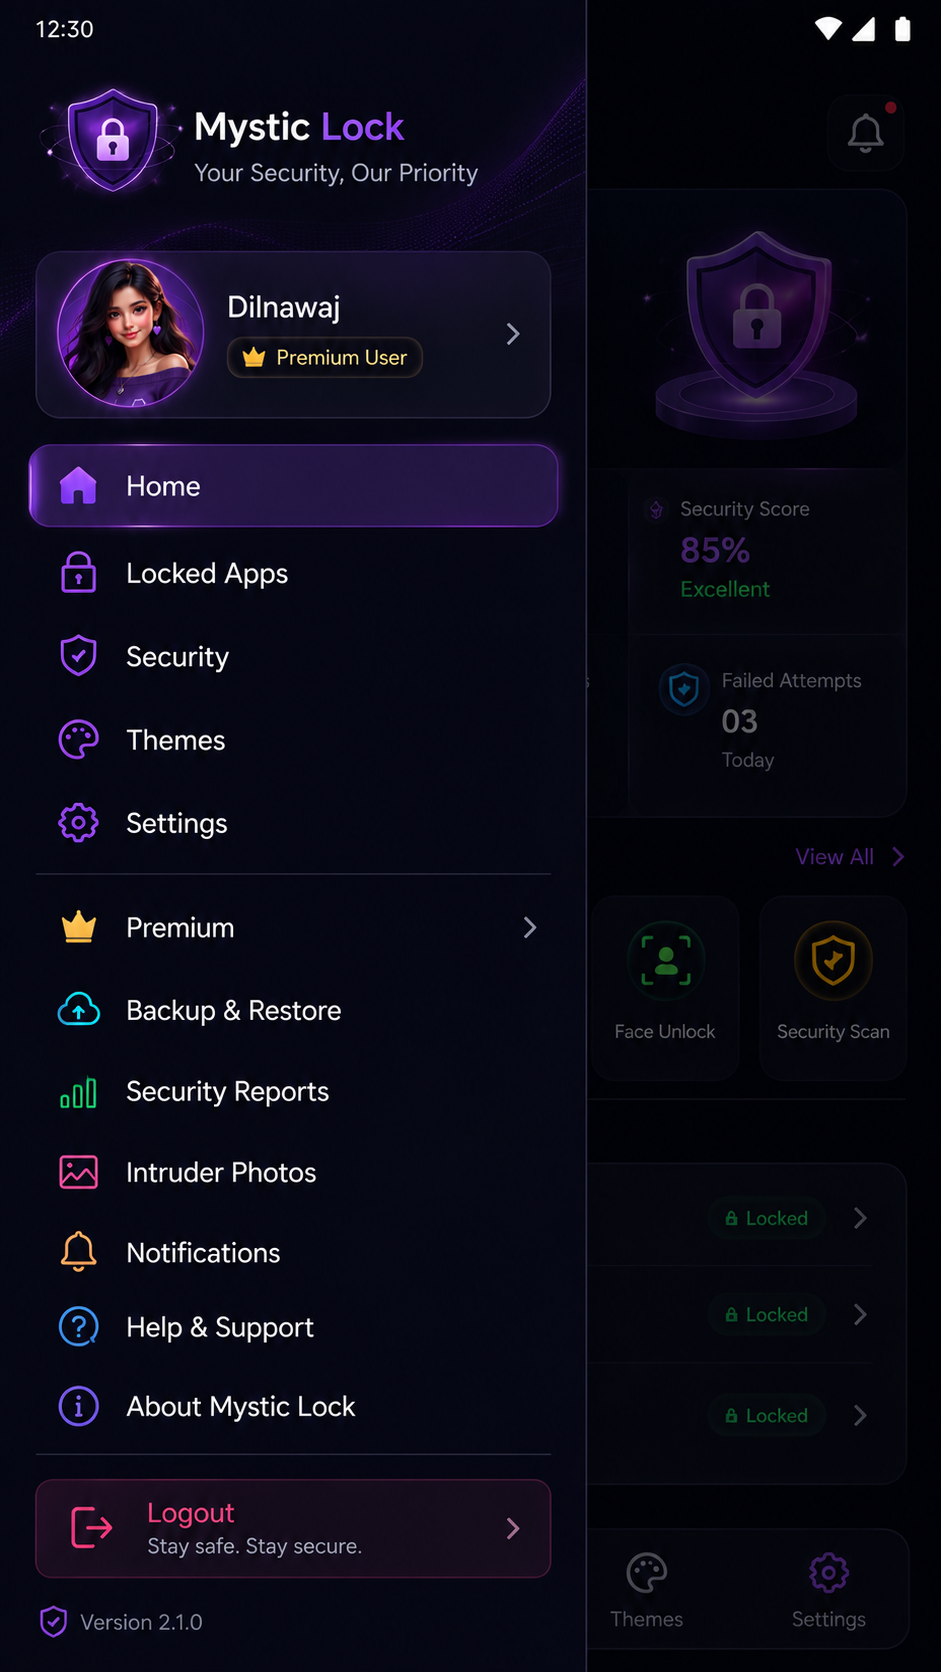941x1672 pixels.
Task: Tap the large shield lock illustration
Action: tap(757, 335)
